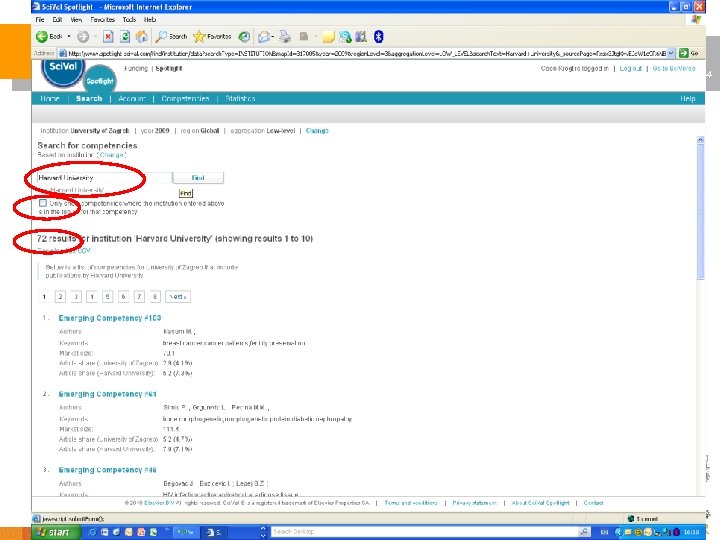Open the Edit menu
This screenshot has width=720, height=540.
pos(57,19)
